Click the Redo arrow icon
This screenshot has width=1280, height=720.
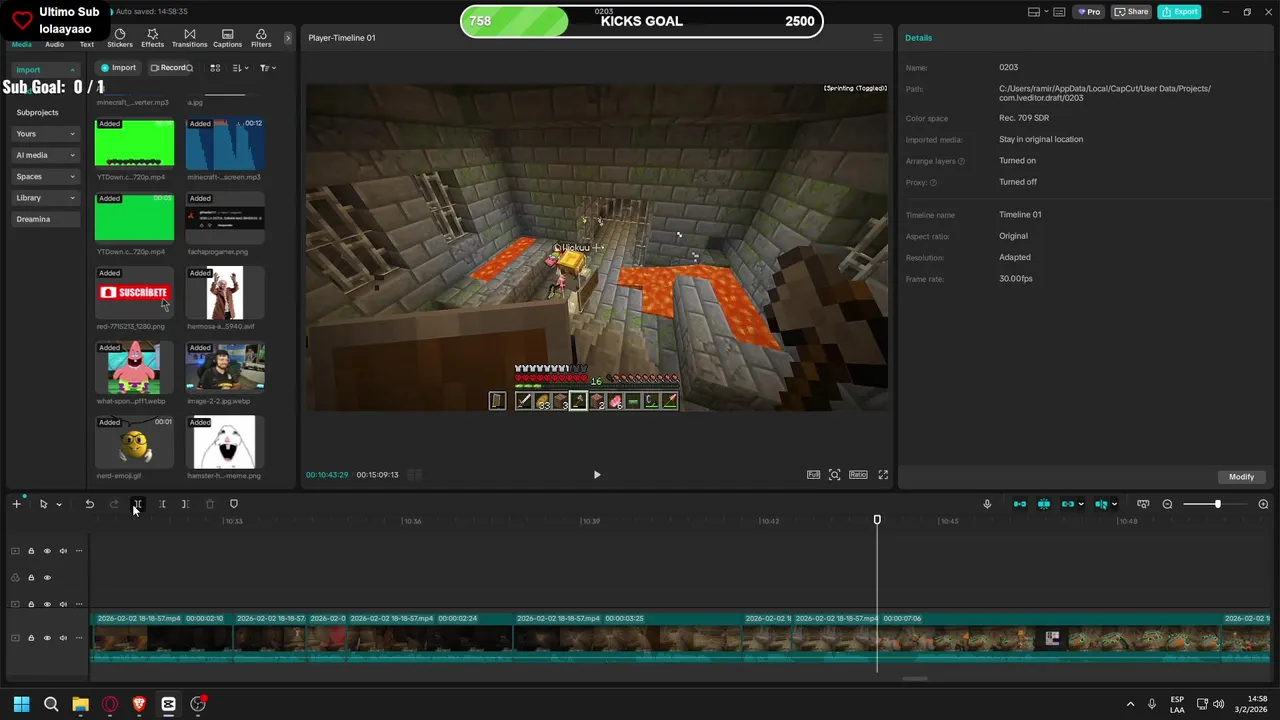pos(114,504)
